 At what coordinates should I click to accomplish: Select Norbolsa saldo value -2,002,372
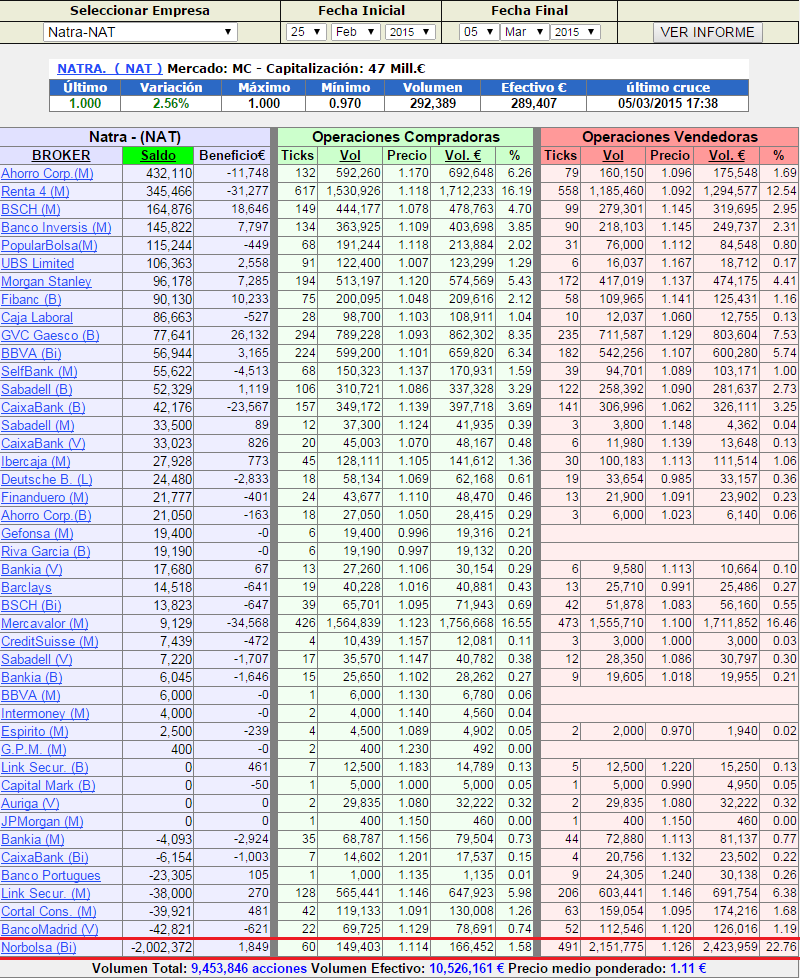click(161, 947)
